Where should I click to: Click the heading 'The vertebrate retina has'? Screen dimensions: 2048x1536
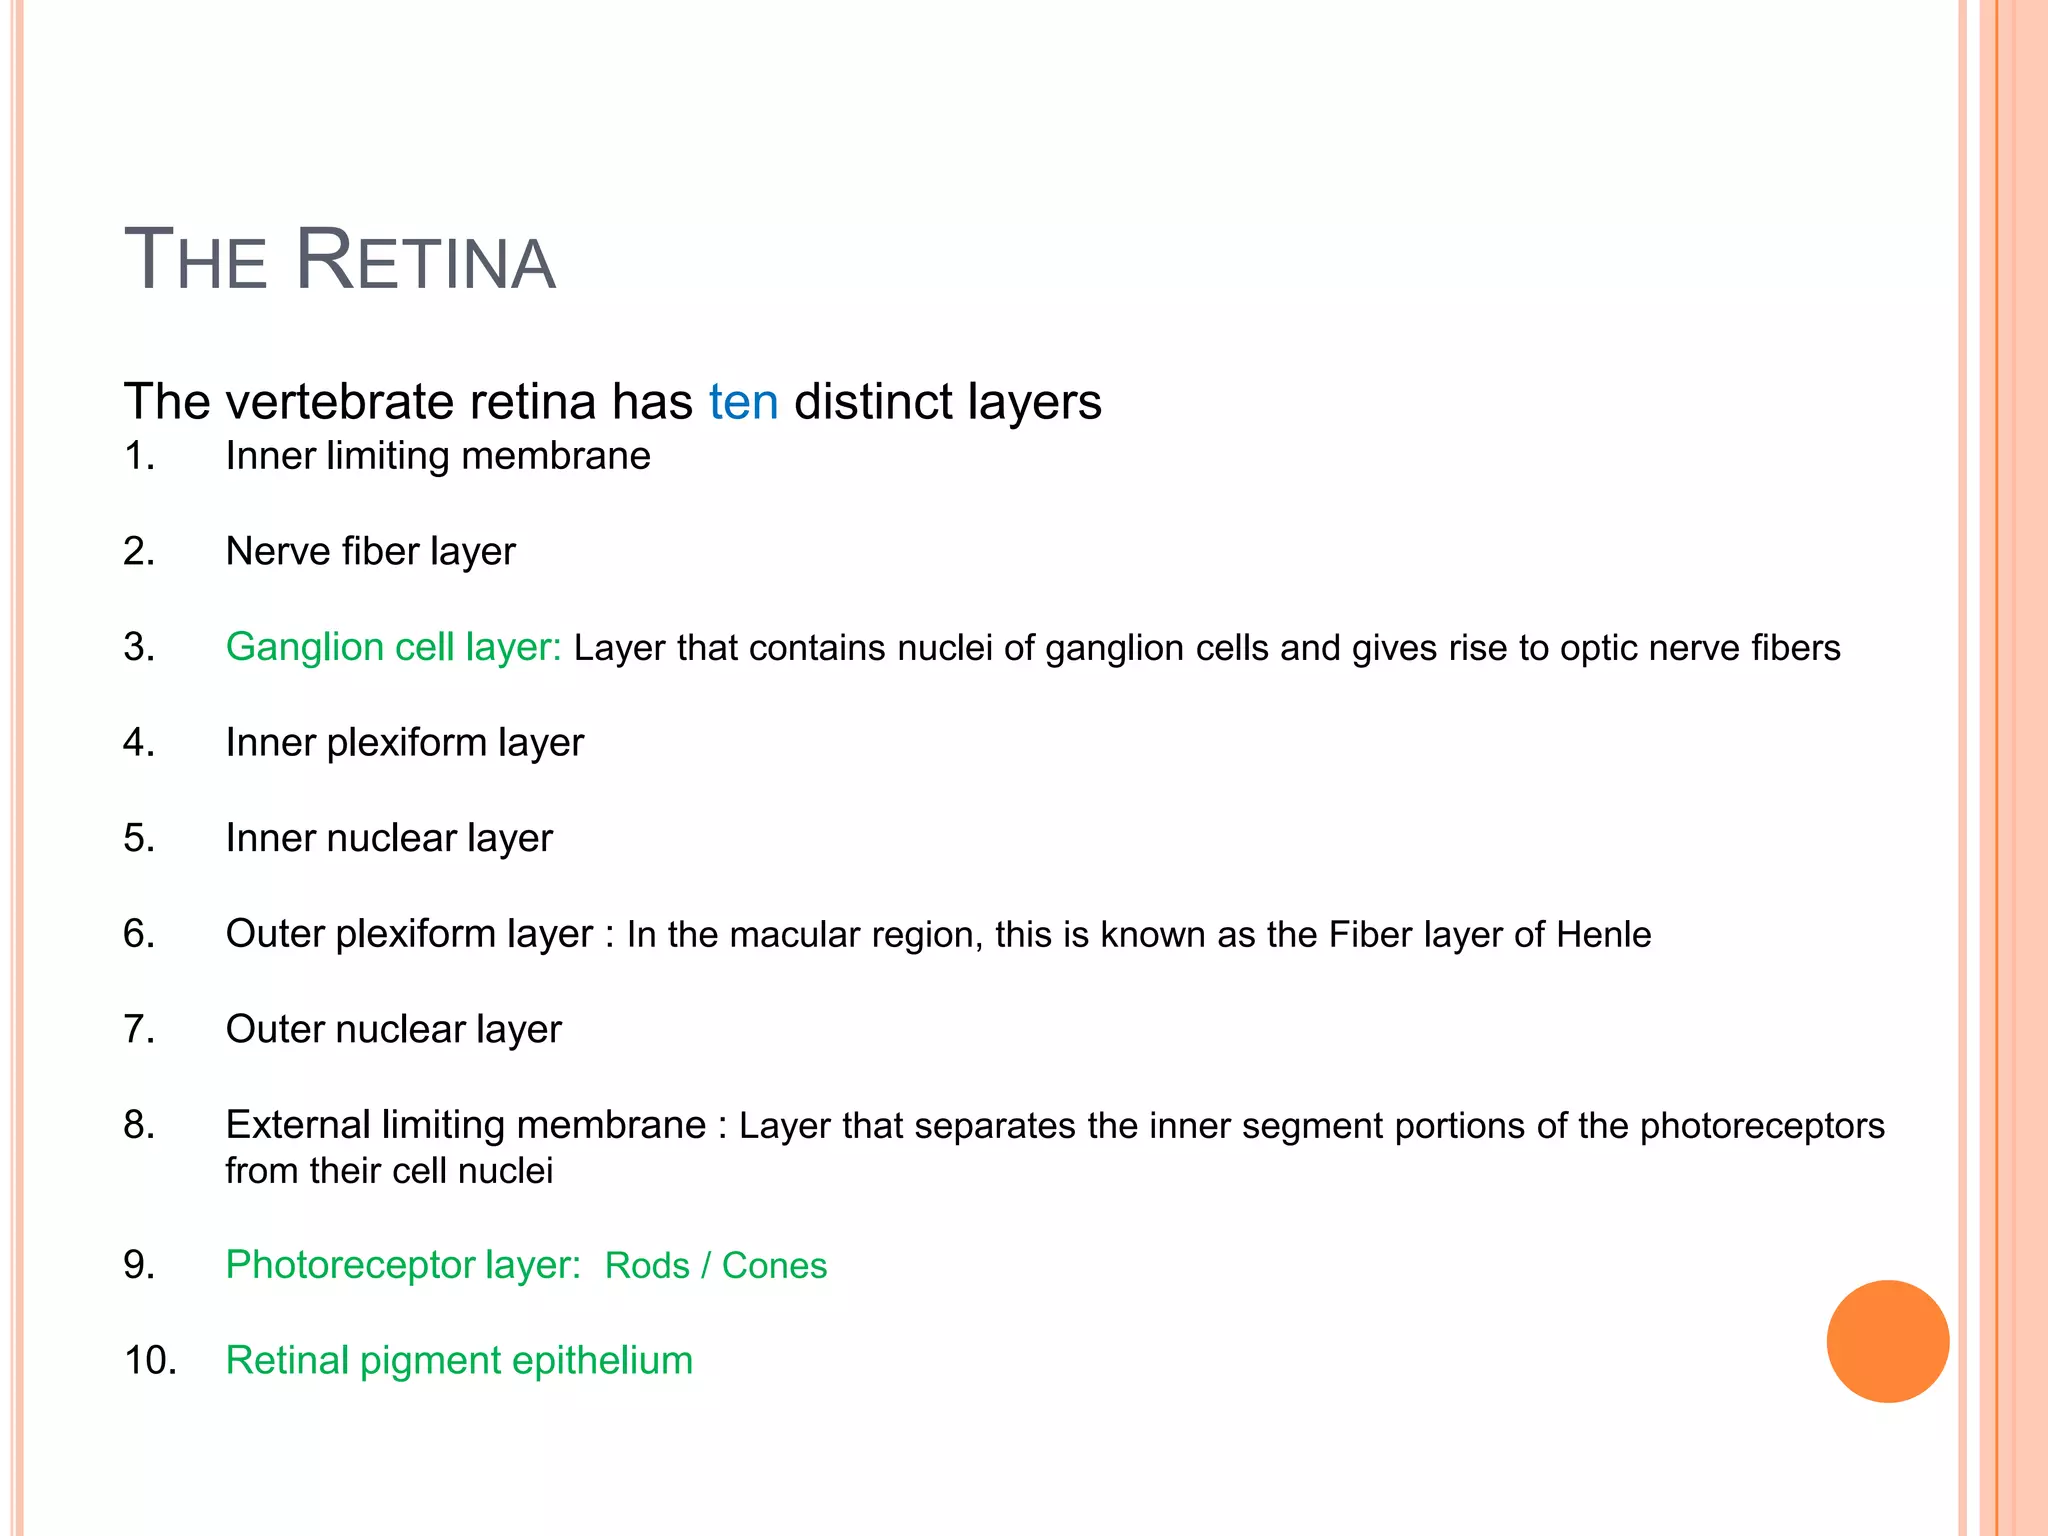[408, 402]
